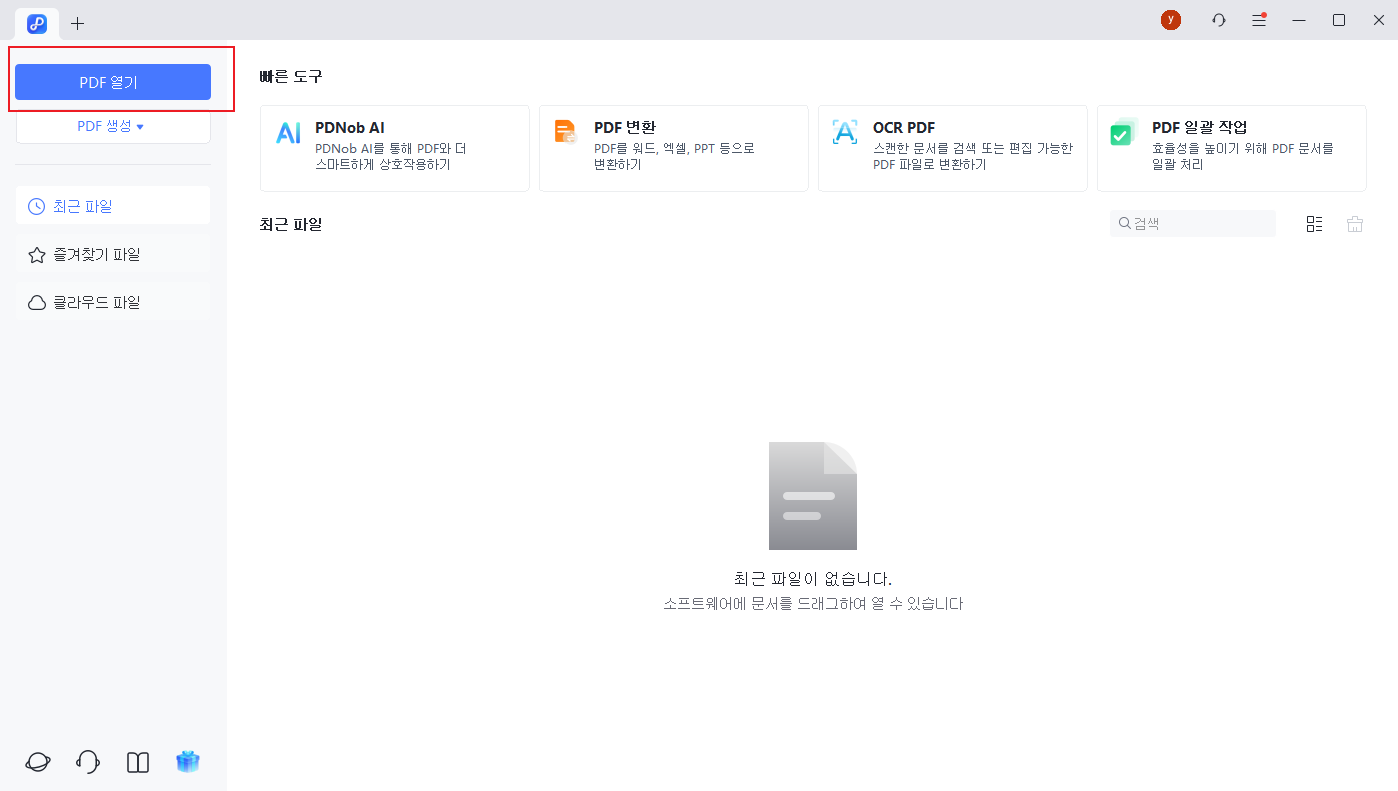Viewport: 1398px width, 791px height.
Task: Select 최근 파일 in the sidebar
Action: coord(113,206)
